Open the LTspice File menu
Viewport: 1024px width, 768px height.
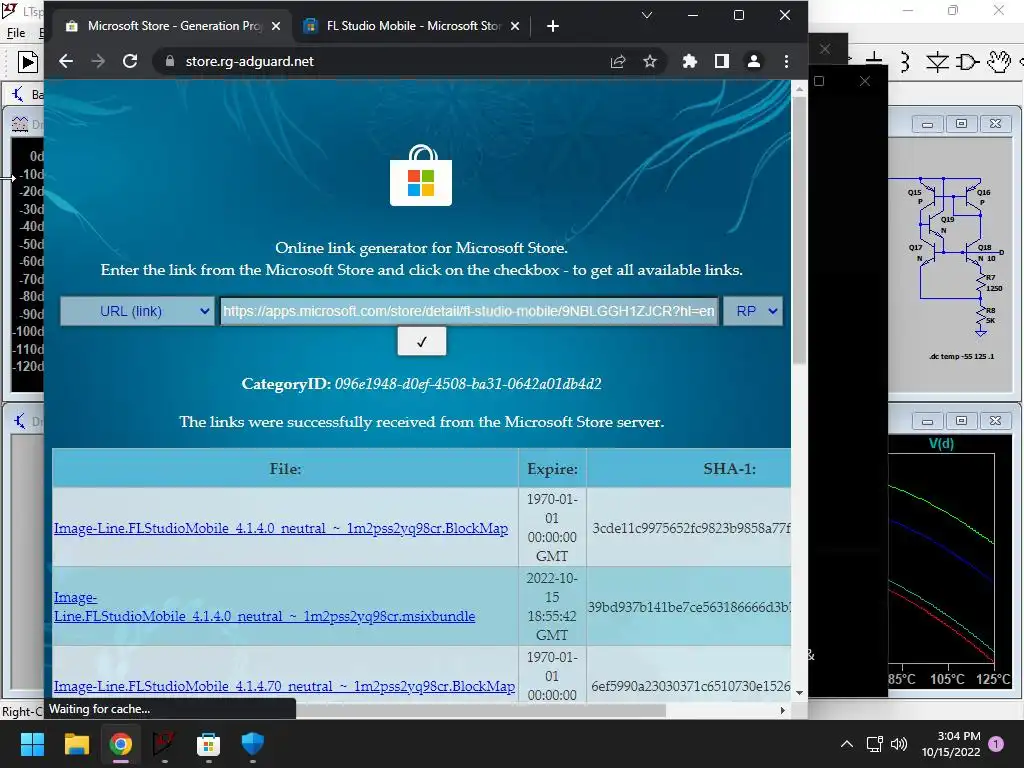click(16, 33)
